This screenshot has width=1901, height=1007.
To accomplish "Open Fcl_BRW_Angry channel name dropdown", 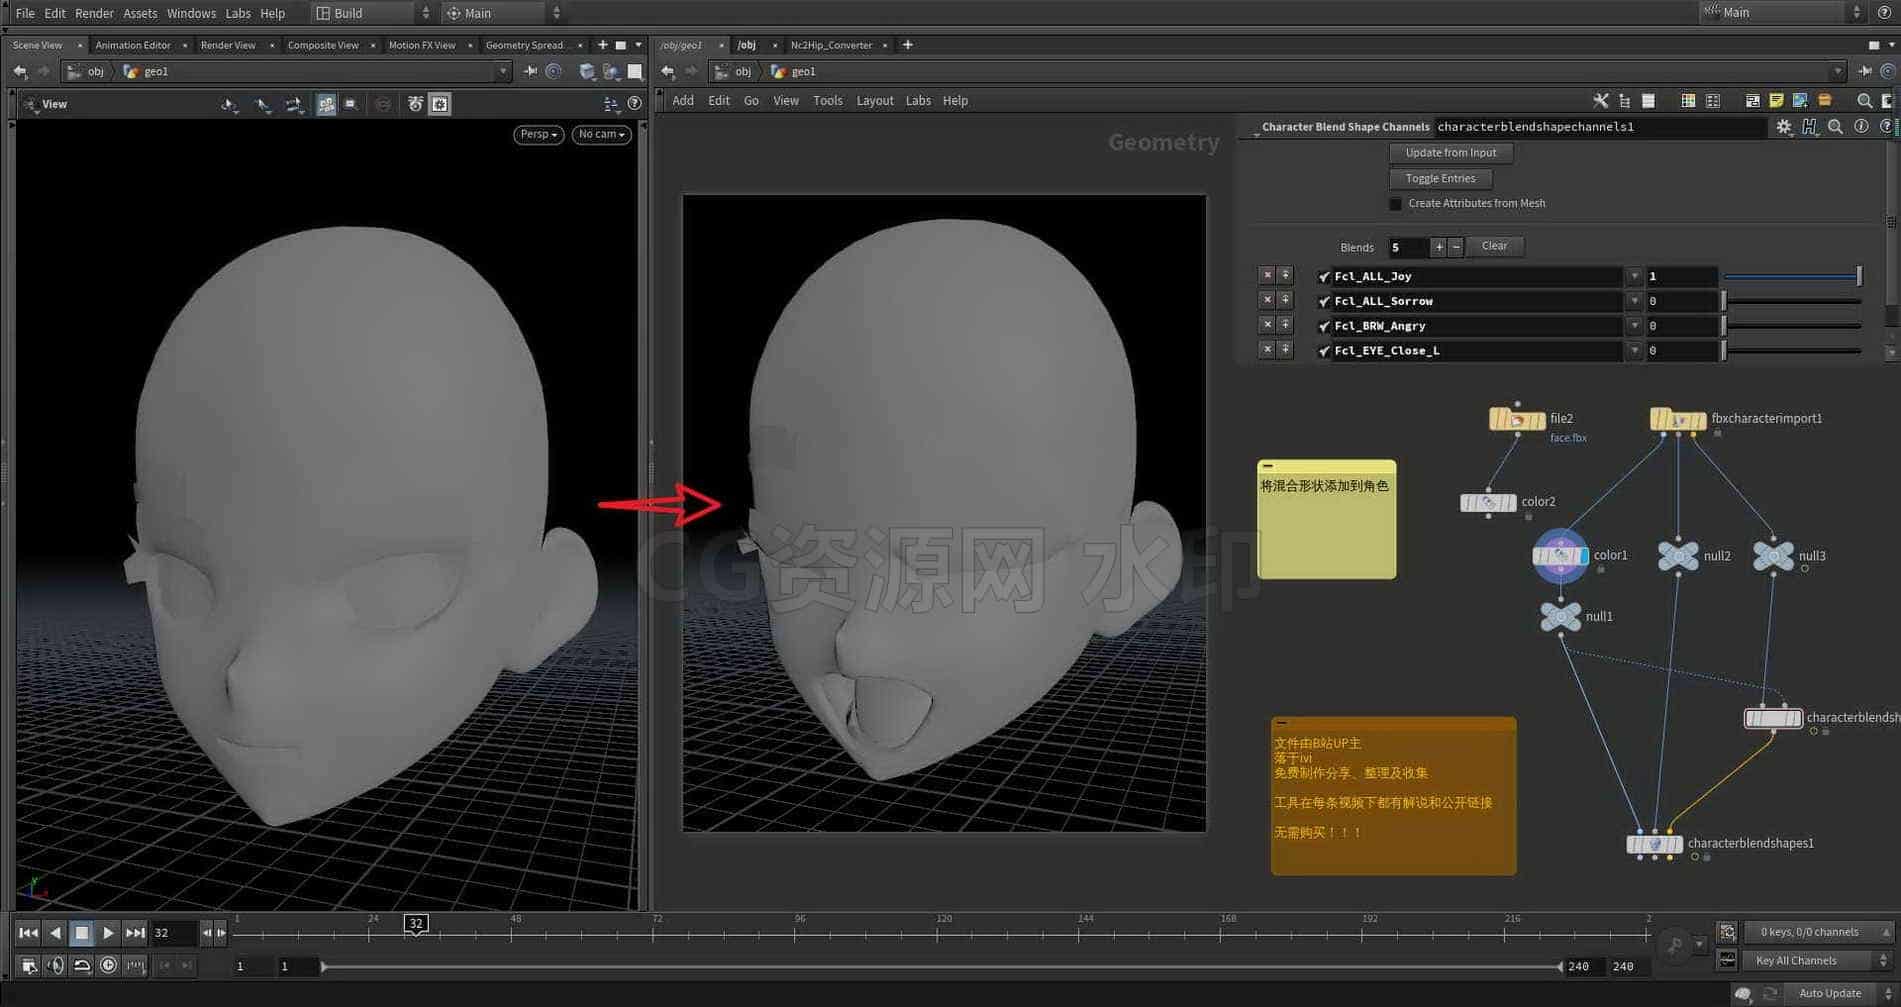I will click(x=1634, y=327).
